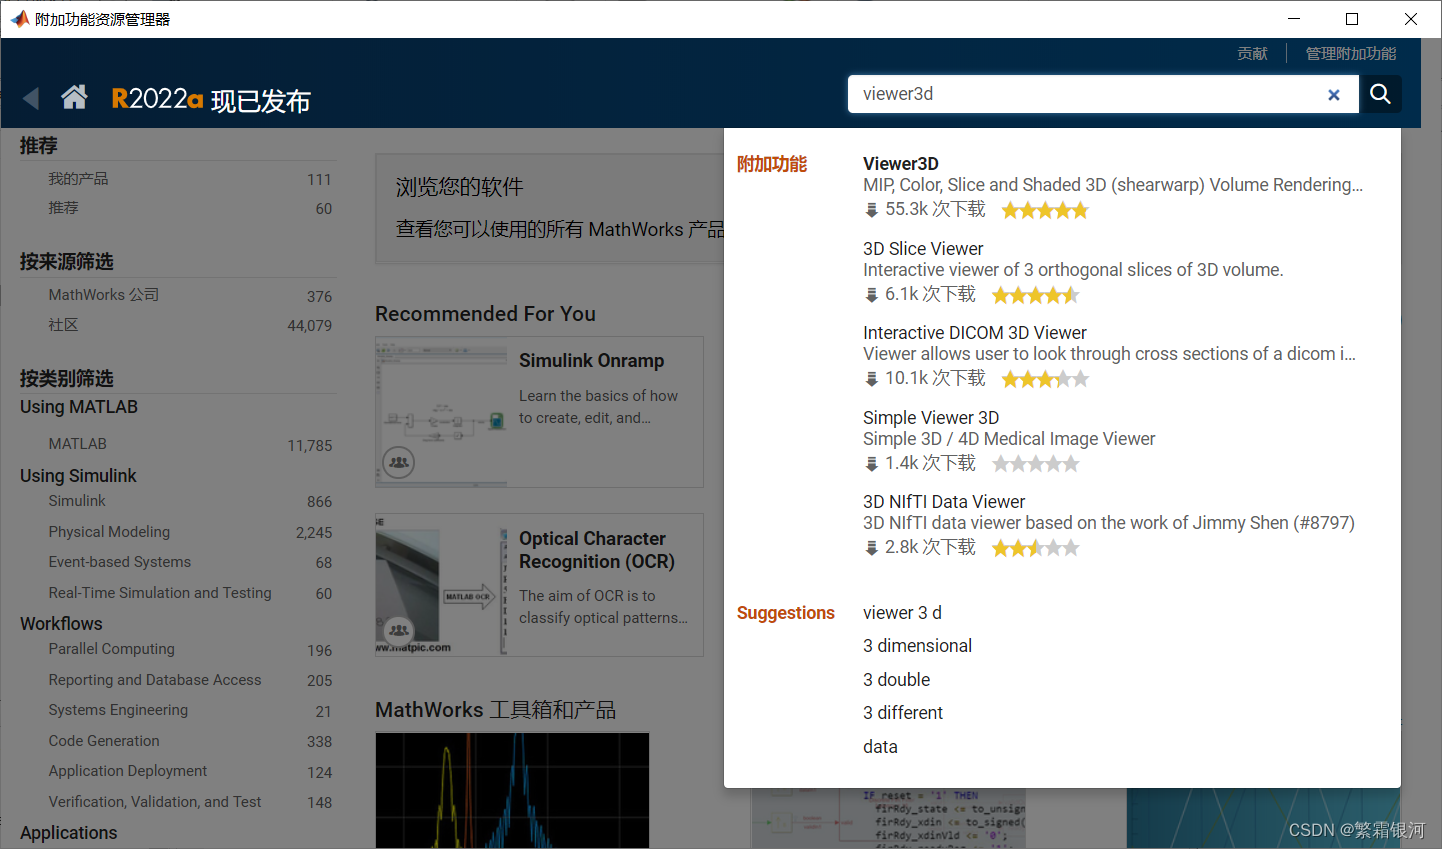The height and width of the screenshot is (849, 1442).
Task: Select Code Generation category
Action: [x=104, y=741]
